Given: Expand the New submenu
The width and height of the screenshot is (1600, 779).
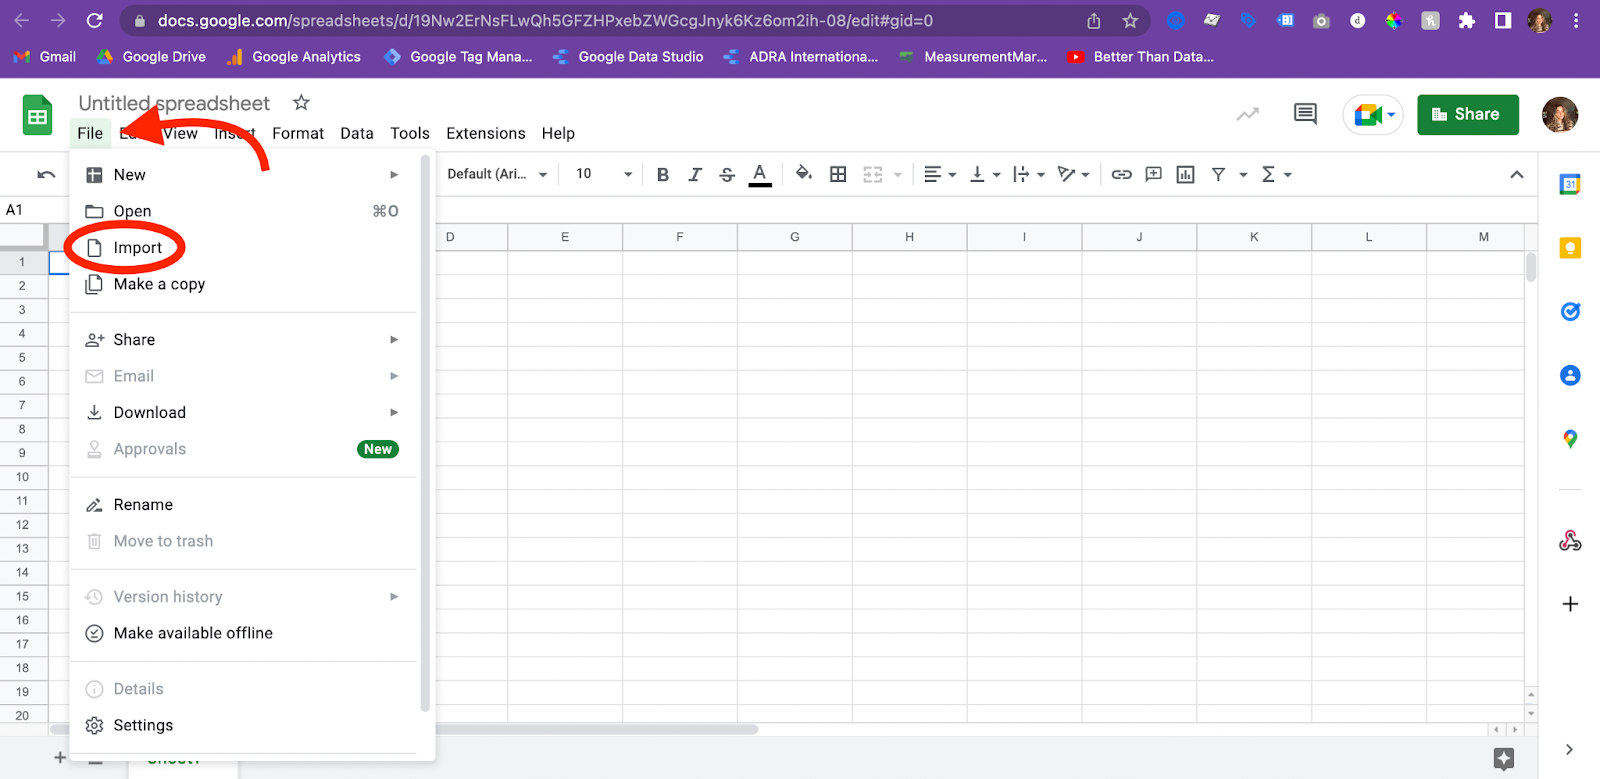Looking at the screenshot, I should click(x=243, y=175).
